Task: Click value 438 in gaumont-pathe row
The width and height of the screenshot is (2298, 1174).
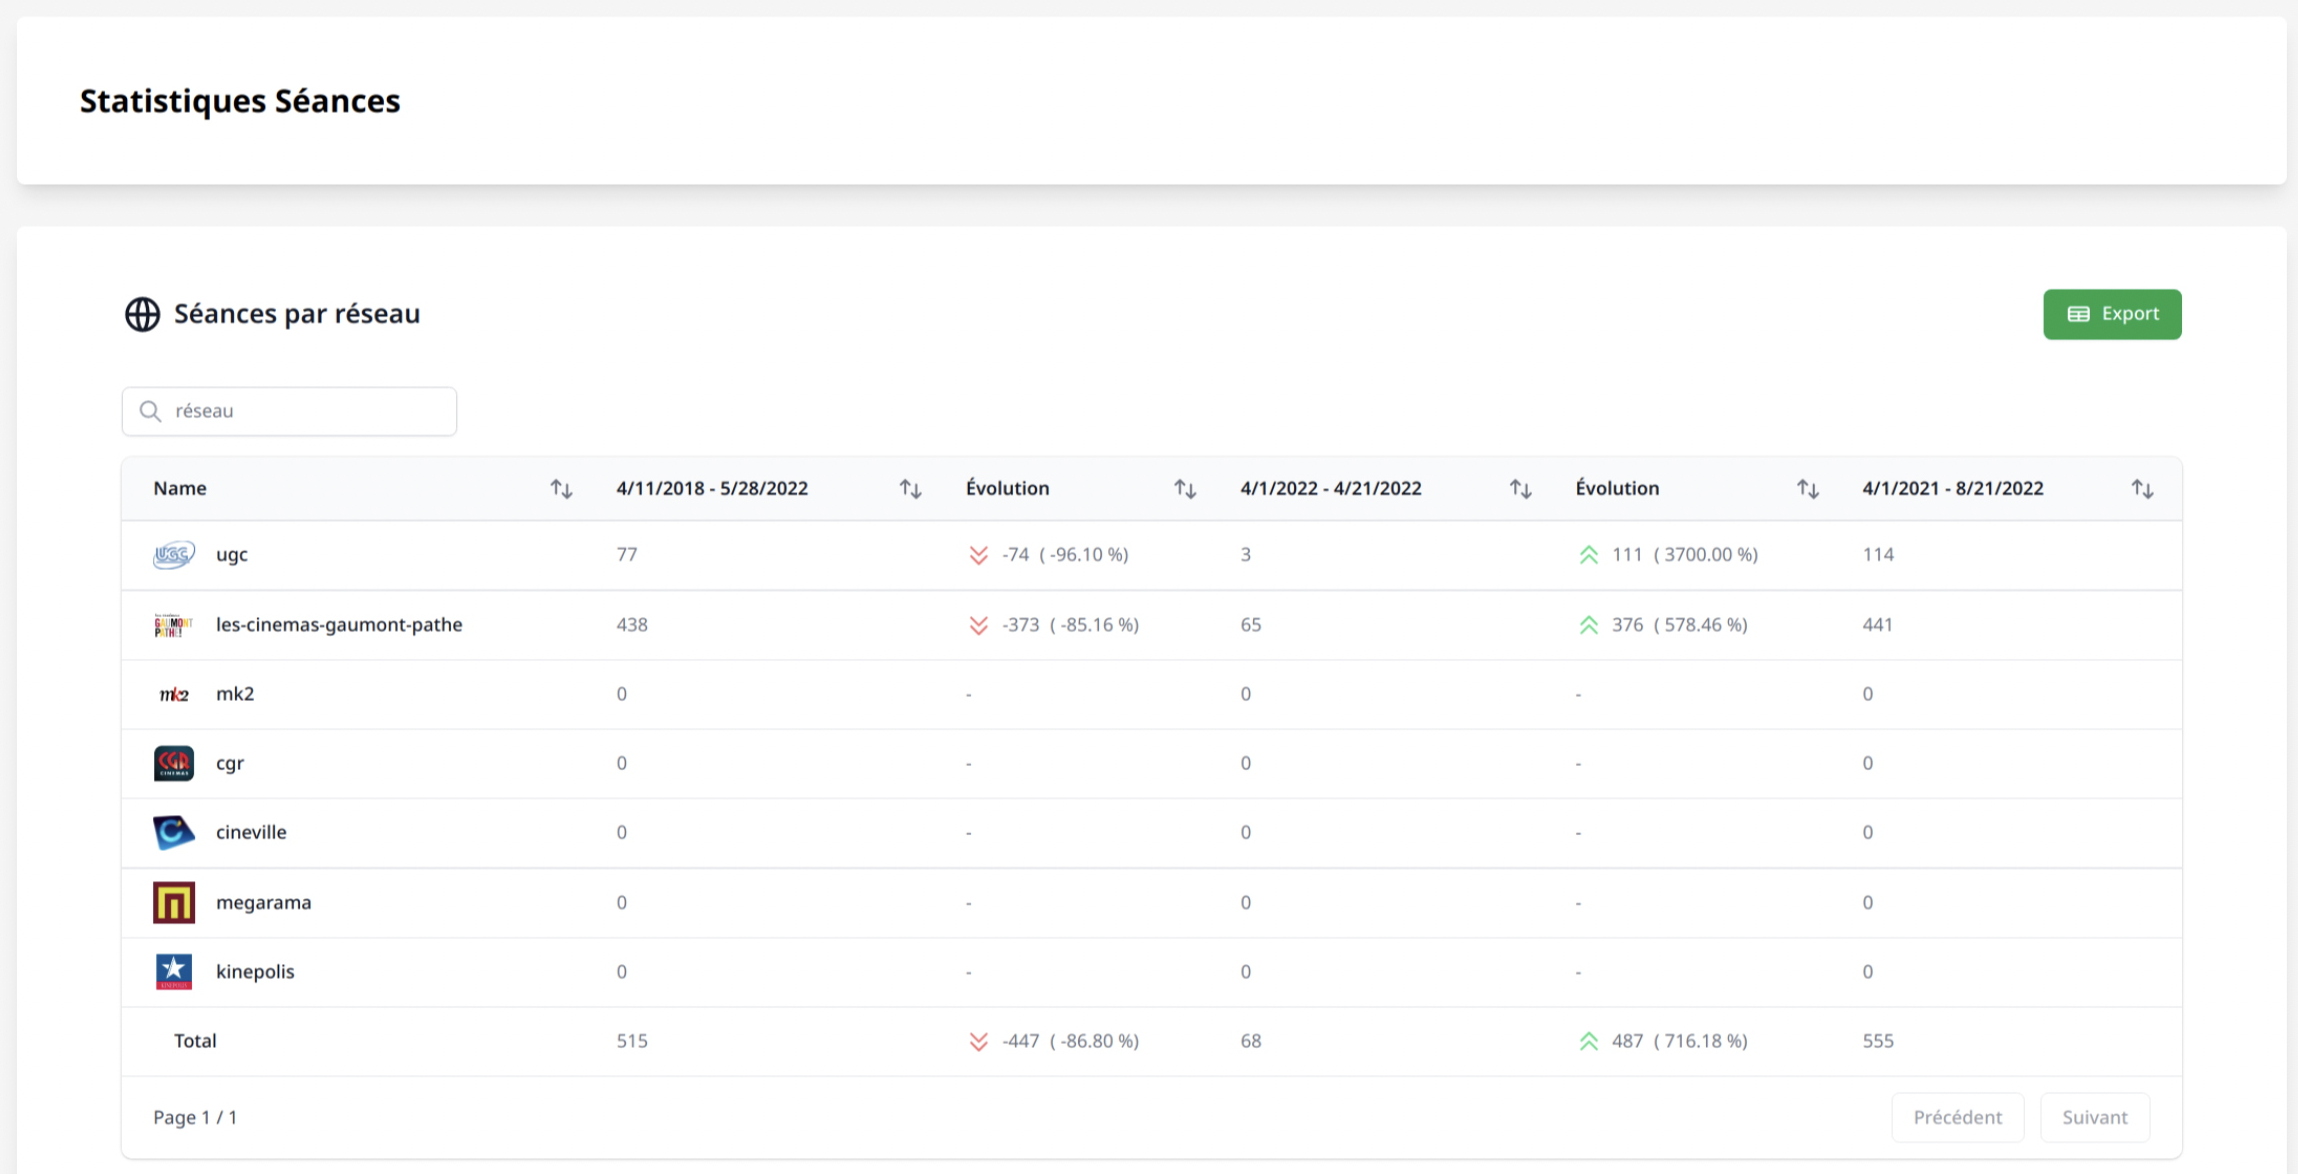Action: pyautogui.click(x=632, y=625)
